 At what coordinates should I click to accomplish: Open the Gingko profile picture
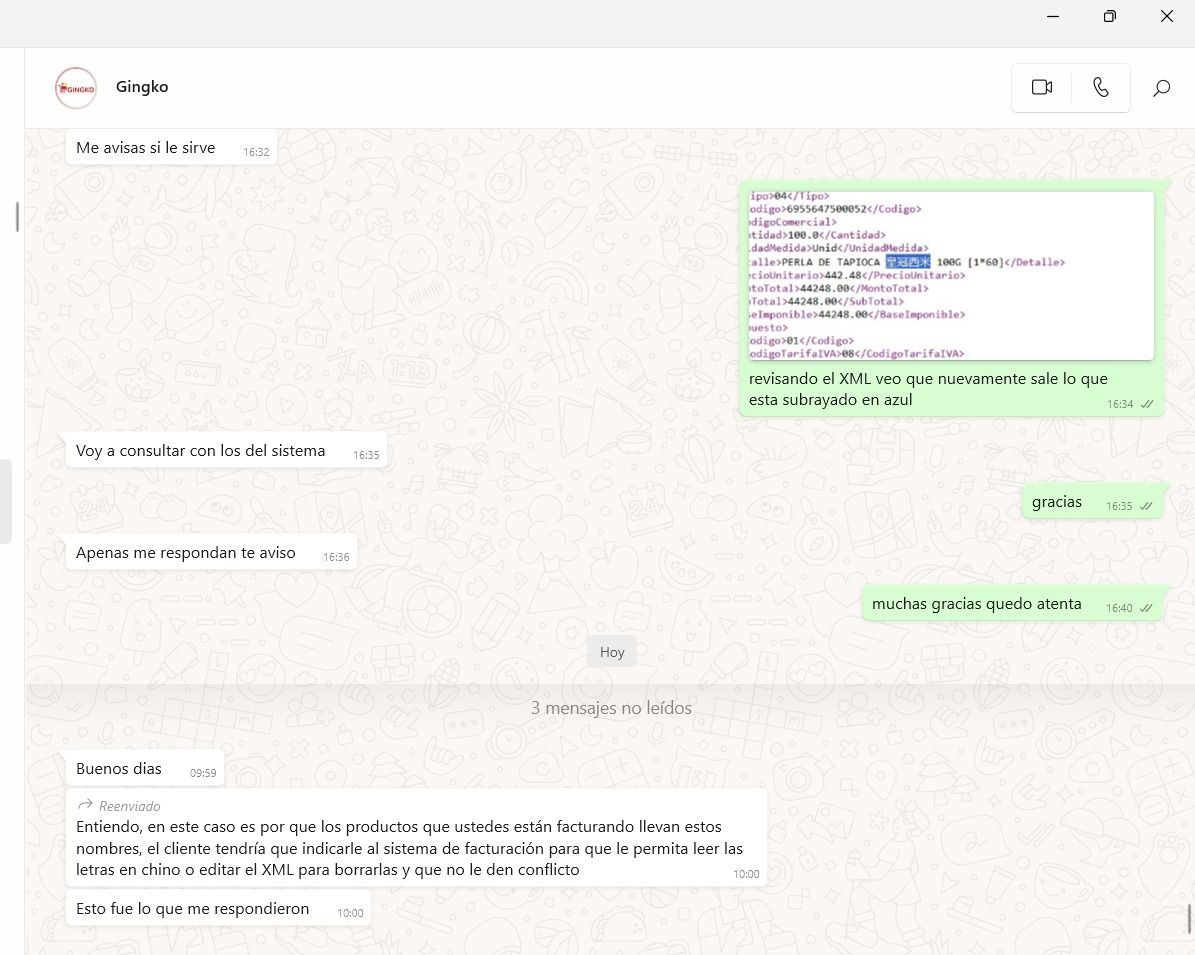click(x=76, y=88)
